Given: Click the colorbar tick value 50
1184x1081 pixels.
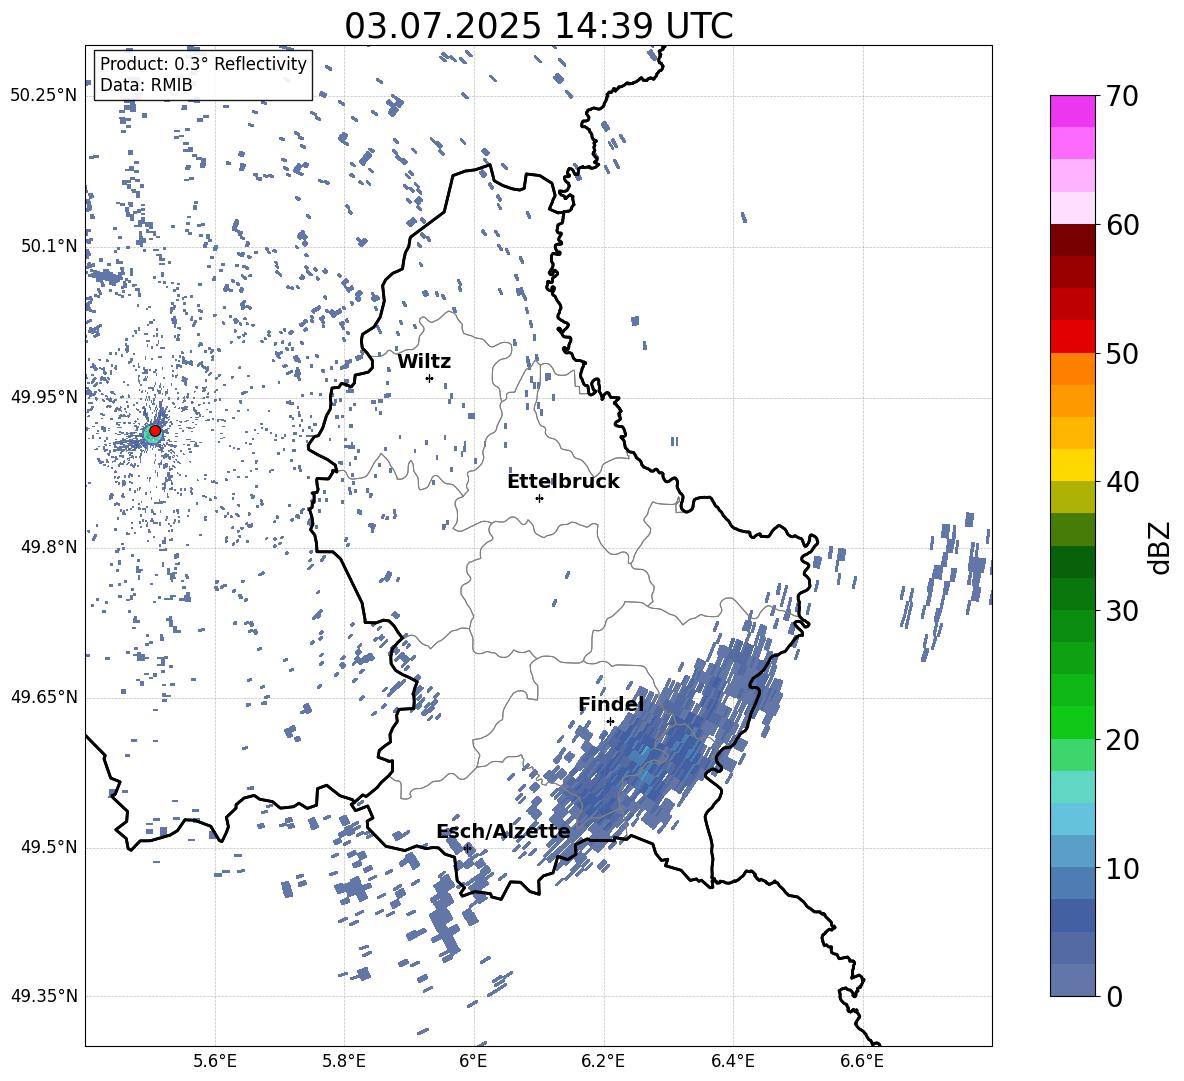Looking at the screenshot, I should (1122, 353).
